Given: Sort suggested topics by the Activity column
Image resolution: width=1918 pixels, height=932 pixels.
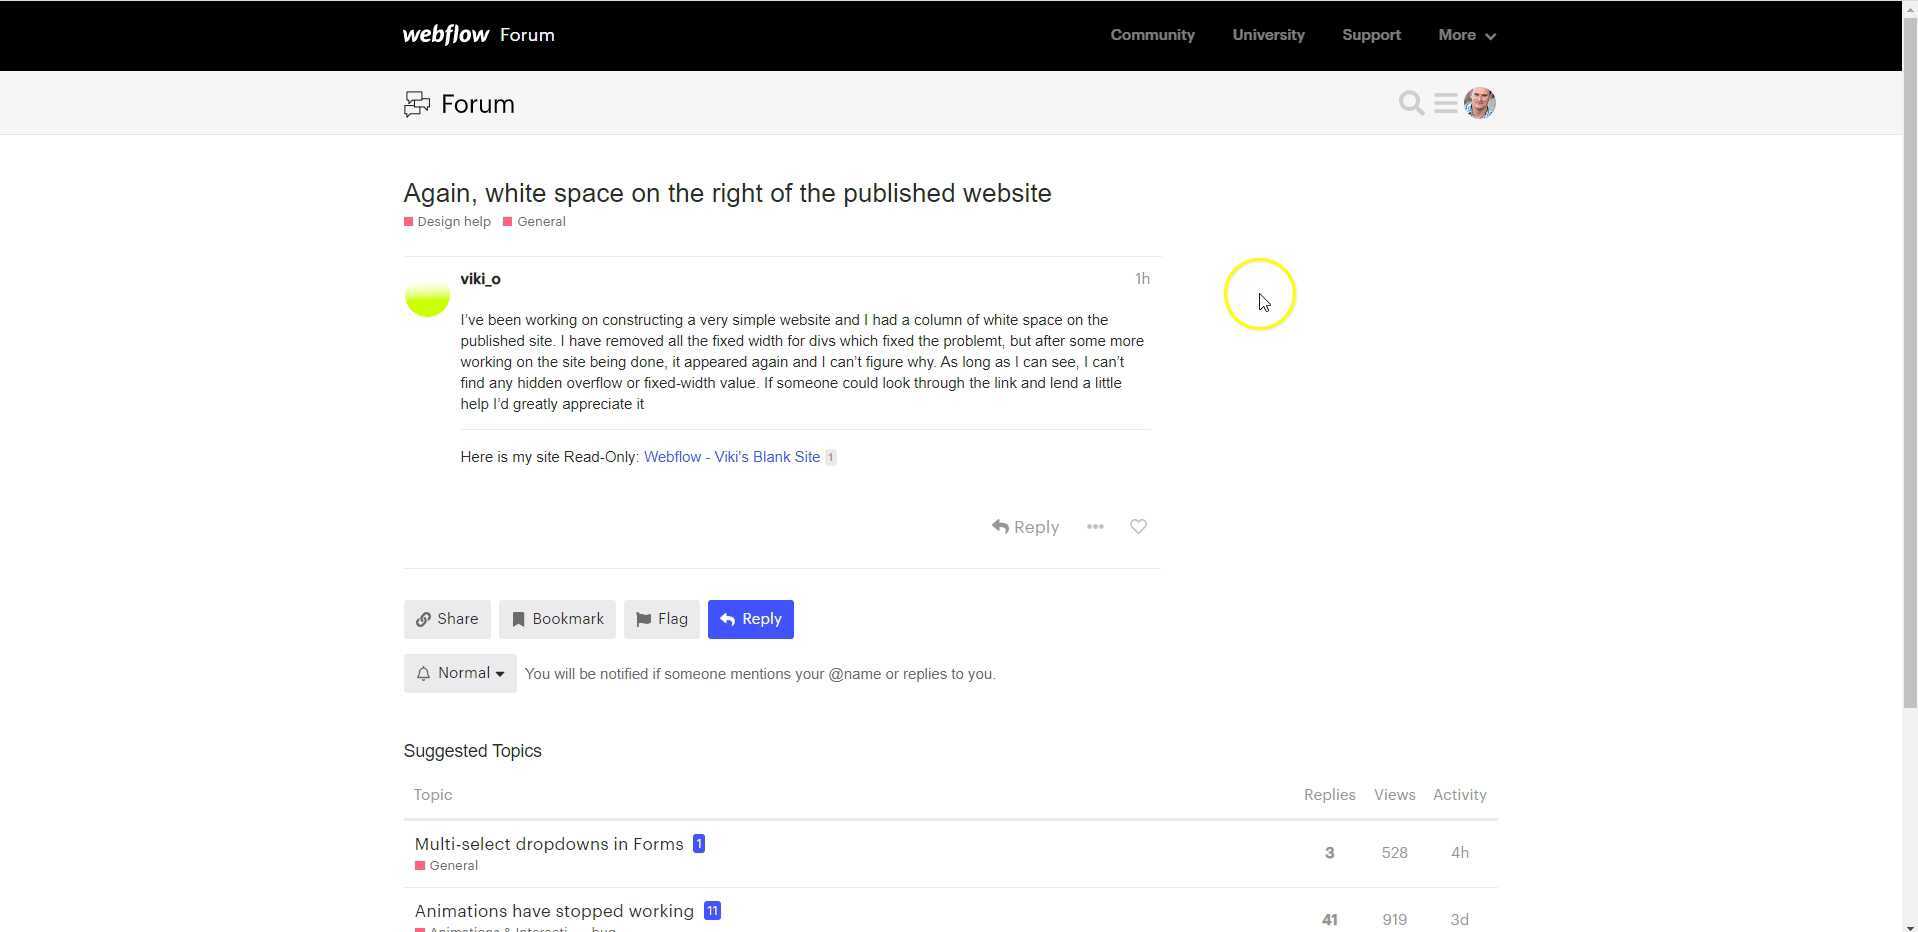Looking at the screenshot, I should tap(1459, 795).
